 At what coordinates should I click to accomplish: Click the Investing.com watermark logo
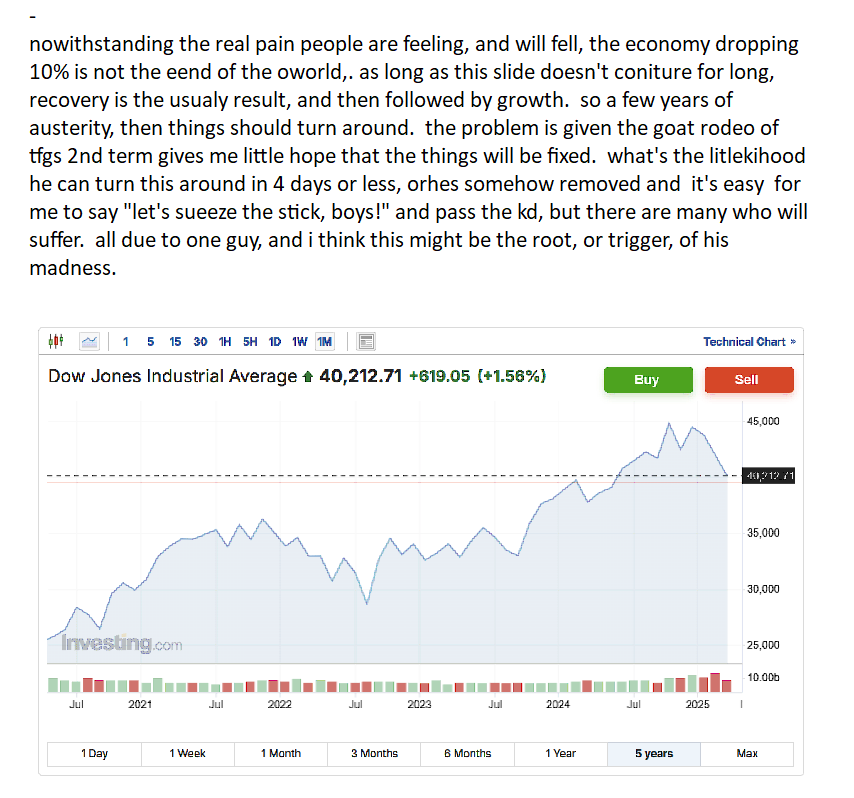click(122, 644)
